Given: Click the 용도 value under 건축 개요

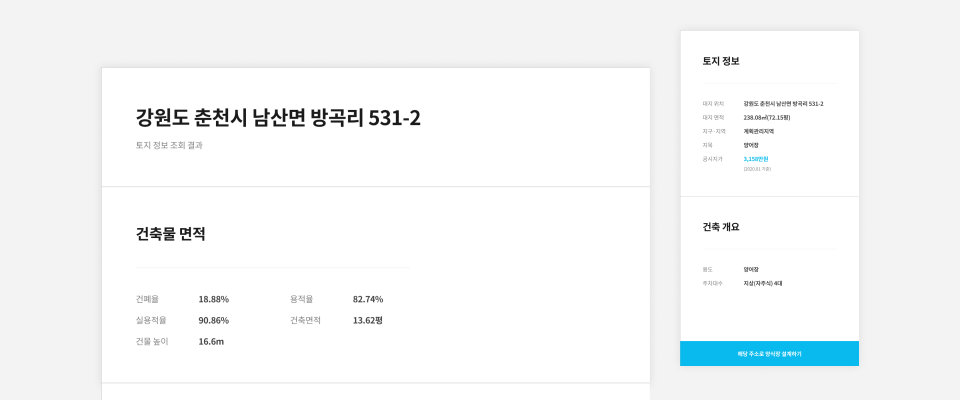Looking at the screenshot, I should coord(751,269).
